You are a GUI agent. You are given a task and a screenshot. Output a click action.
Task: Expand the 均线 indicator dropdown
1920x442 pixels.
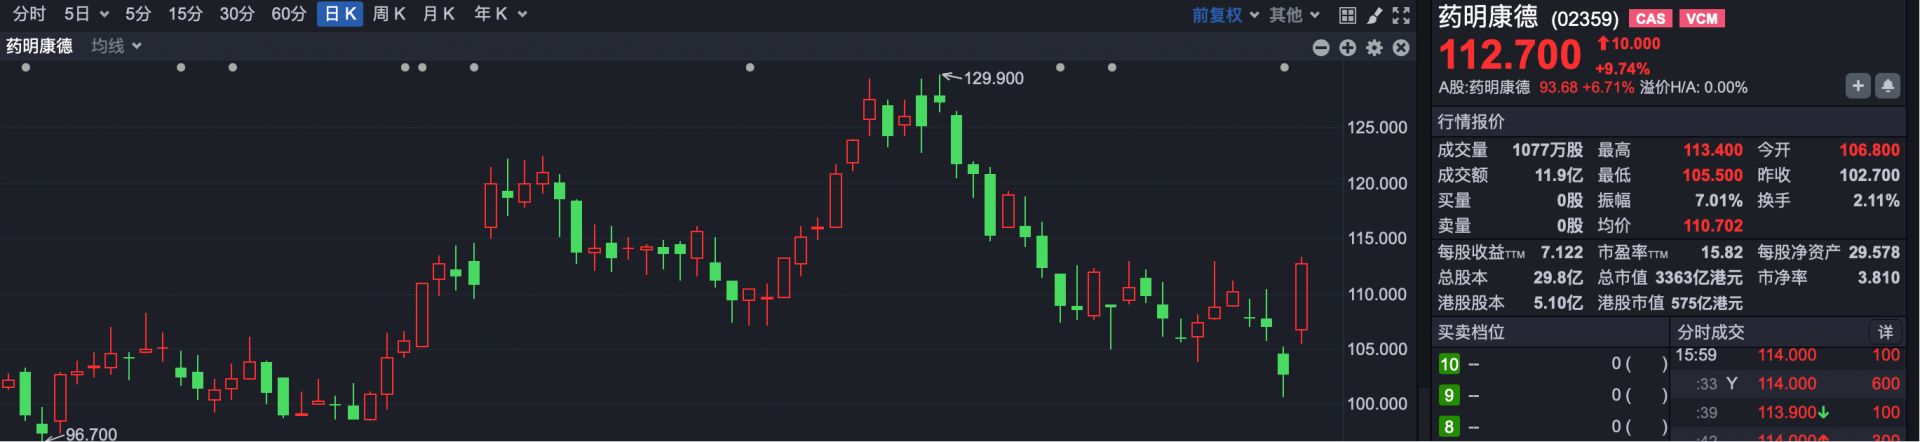[116, 46]
